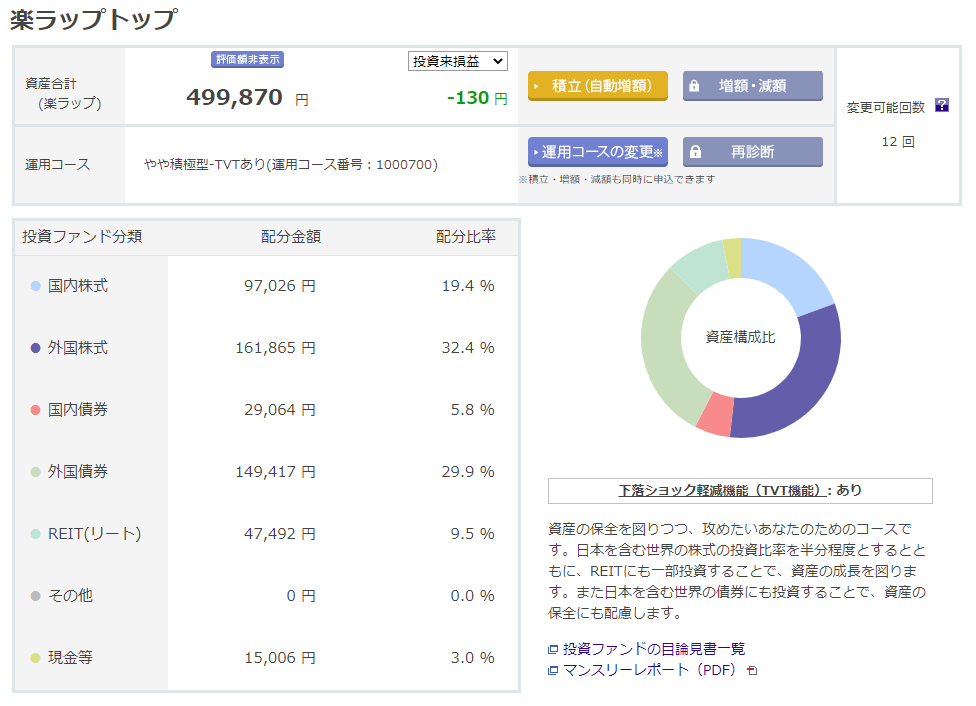The width and height of the screenshot is (976, 706).
Task: Click the lock icon on 増額・減額
Action: click(x=696, y=86)
